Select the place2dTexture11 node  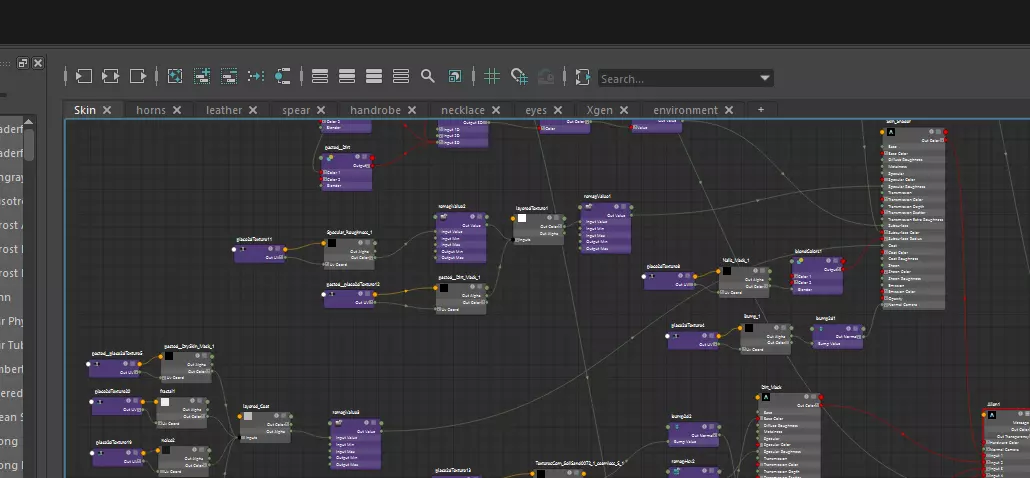click(x=259, y=252)
